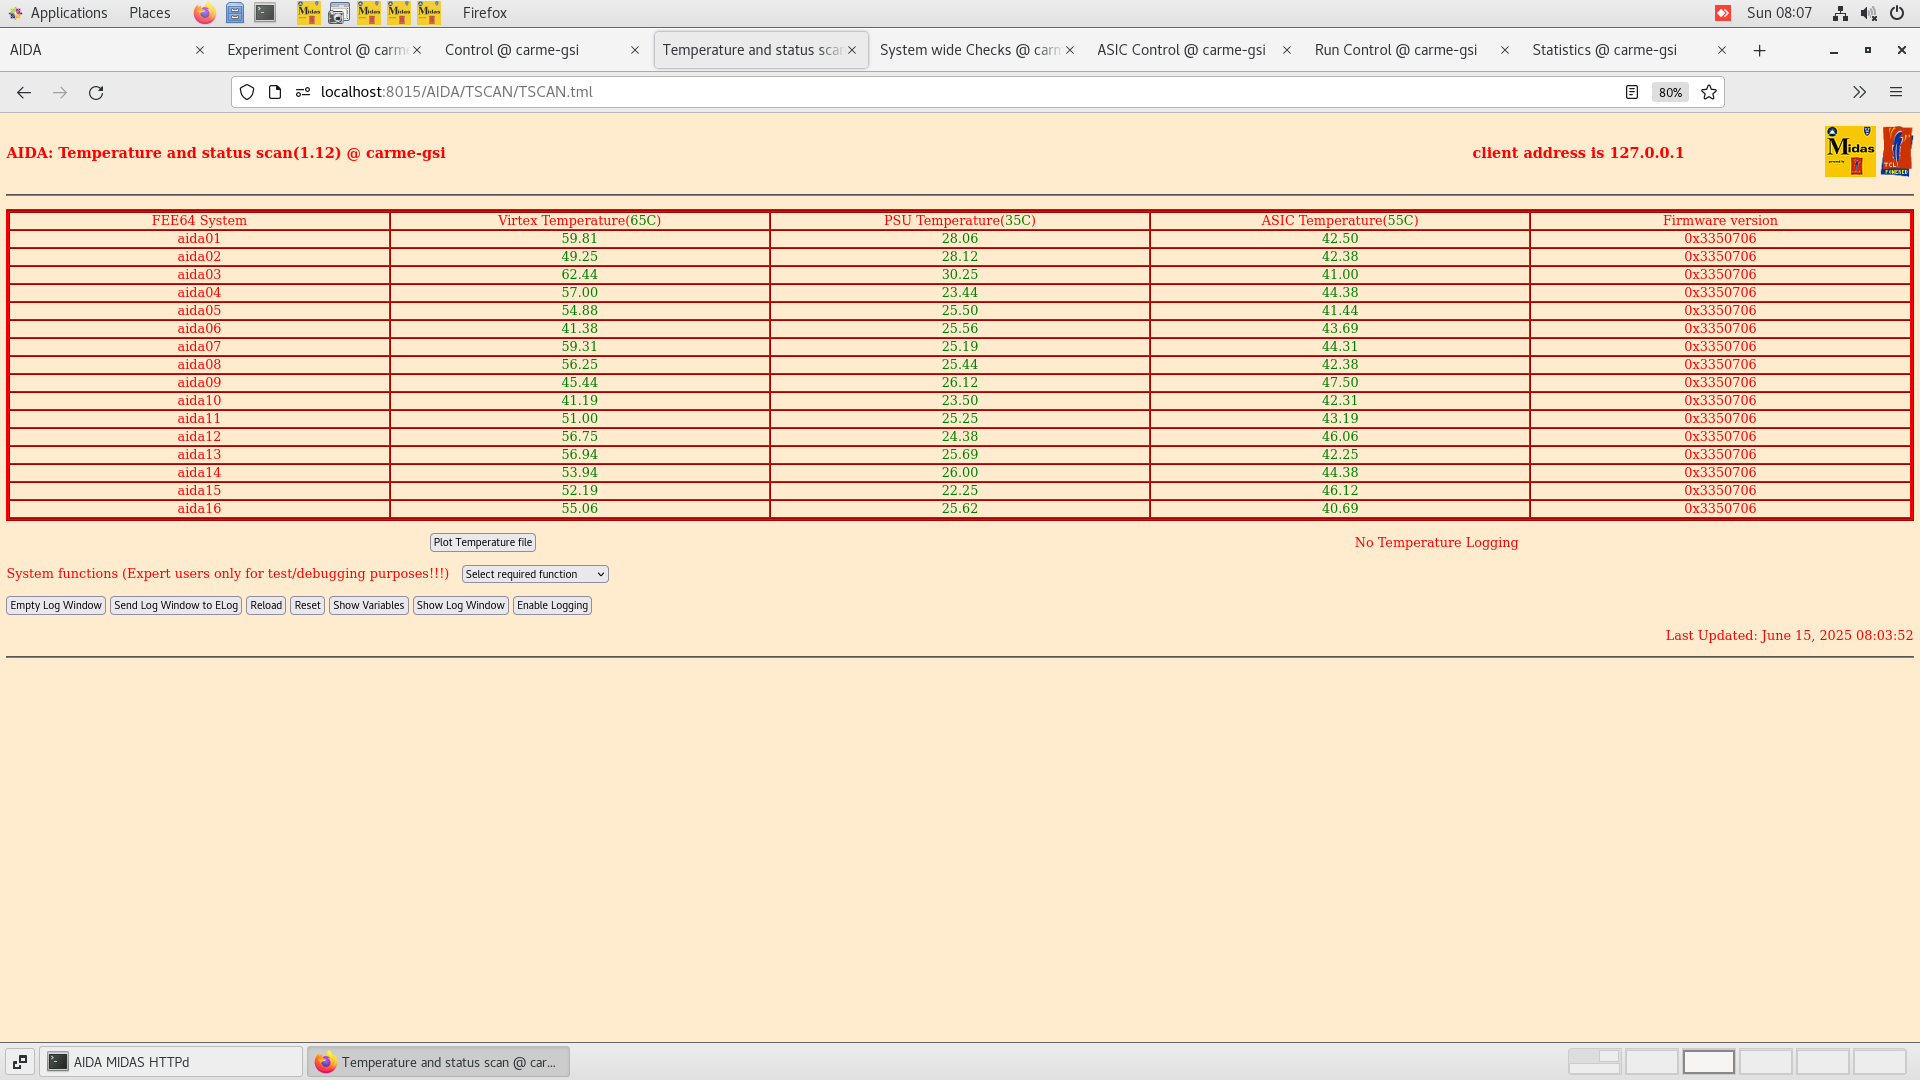Open a terminal from the top panel
The height and width of the screenshot is (1080, 1920).
(264, 13)
